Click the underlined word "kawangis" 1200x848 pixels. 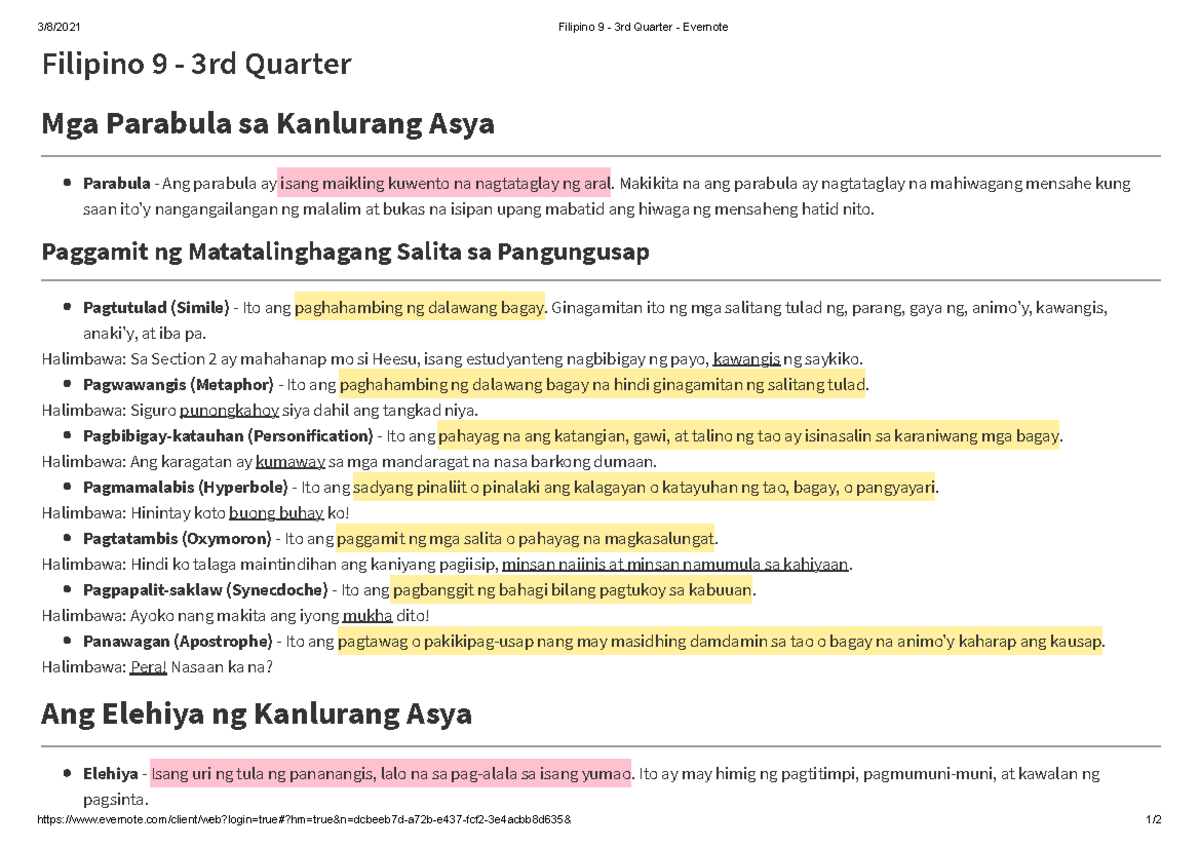(x=746, y=358)
